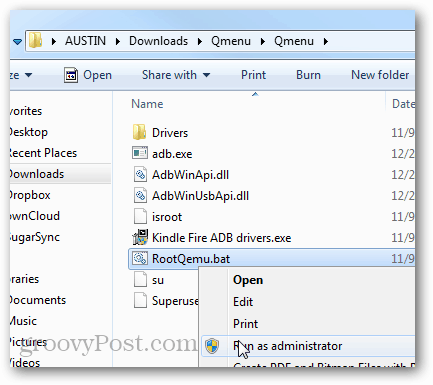Click Burn in the toolbar

(x=308, y=75)
